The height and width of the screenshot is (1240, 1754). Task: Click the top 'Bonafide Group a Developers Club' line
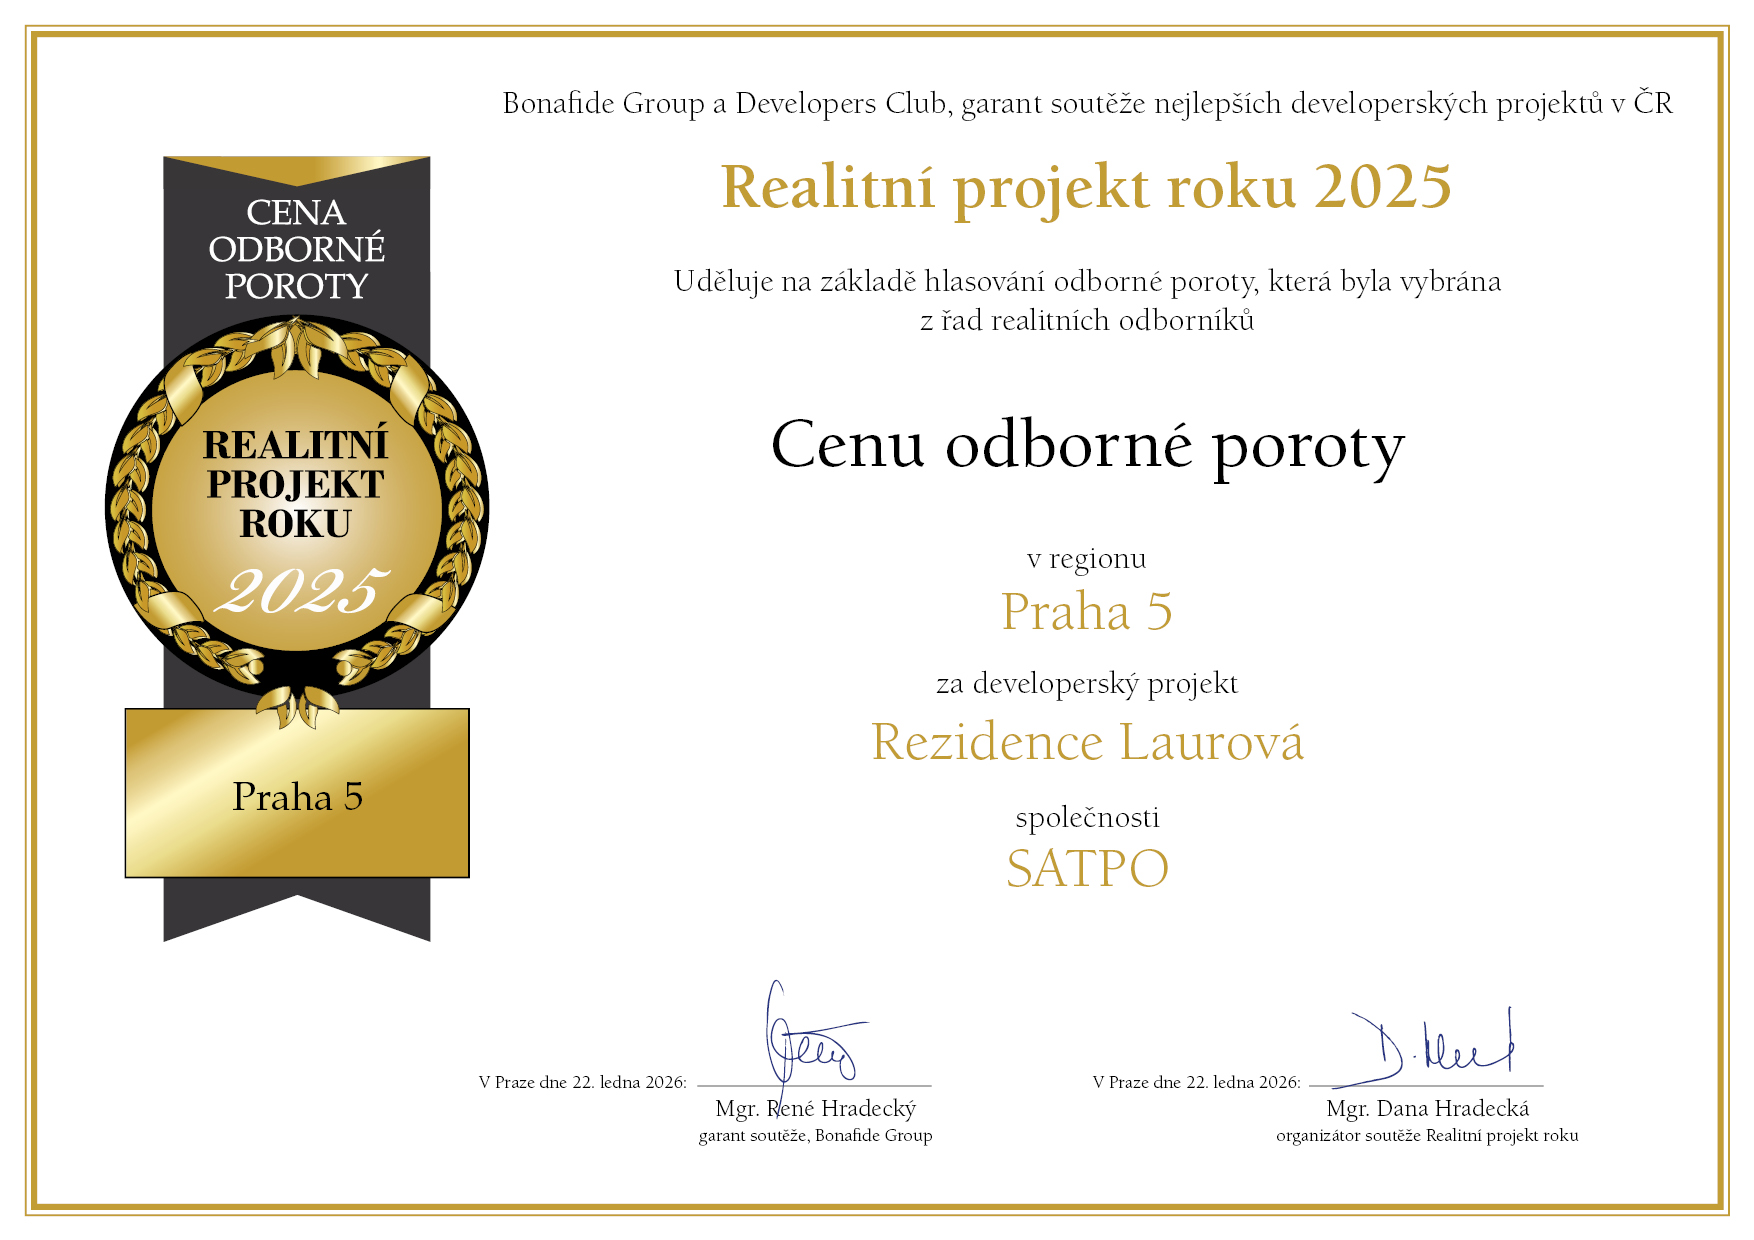coord(1087,104)
